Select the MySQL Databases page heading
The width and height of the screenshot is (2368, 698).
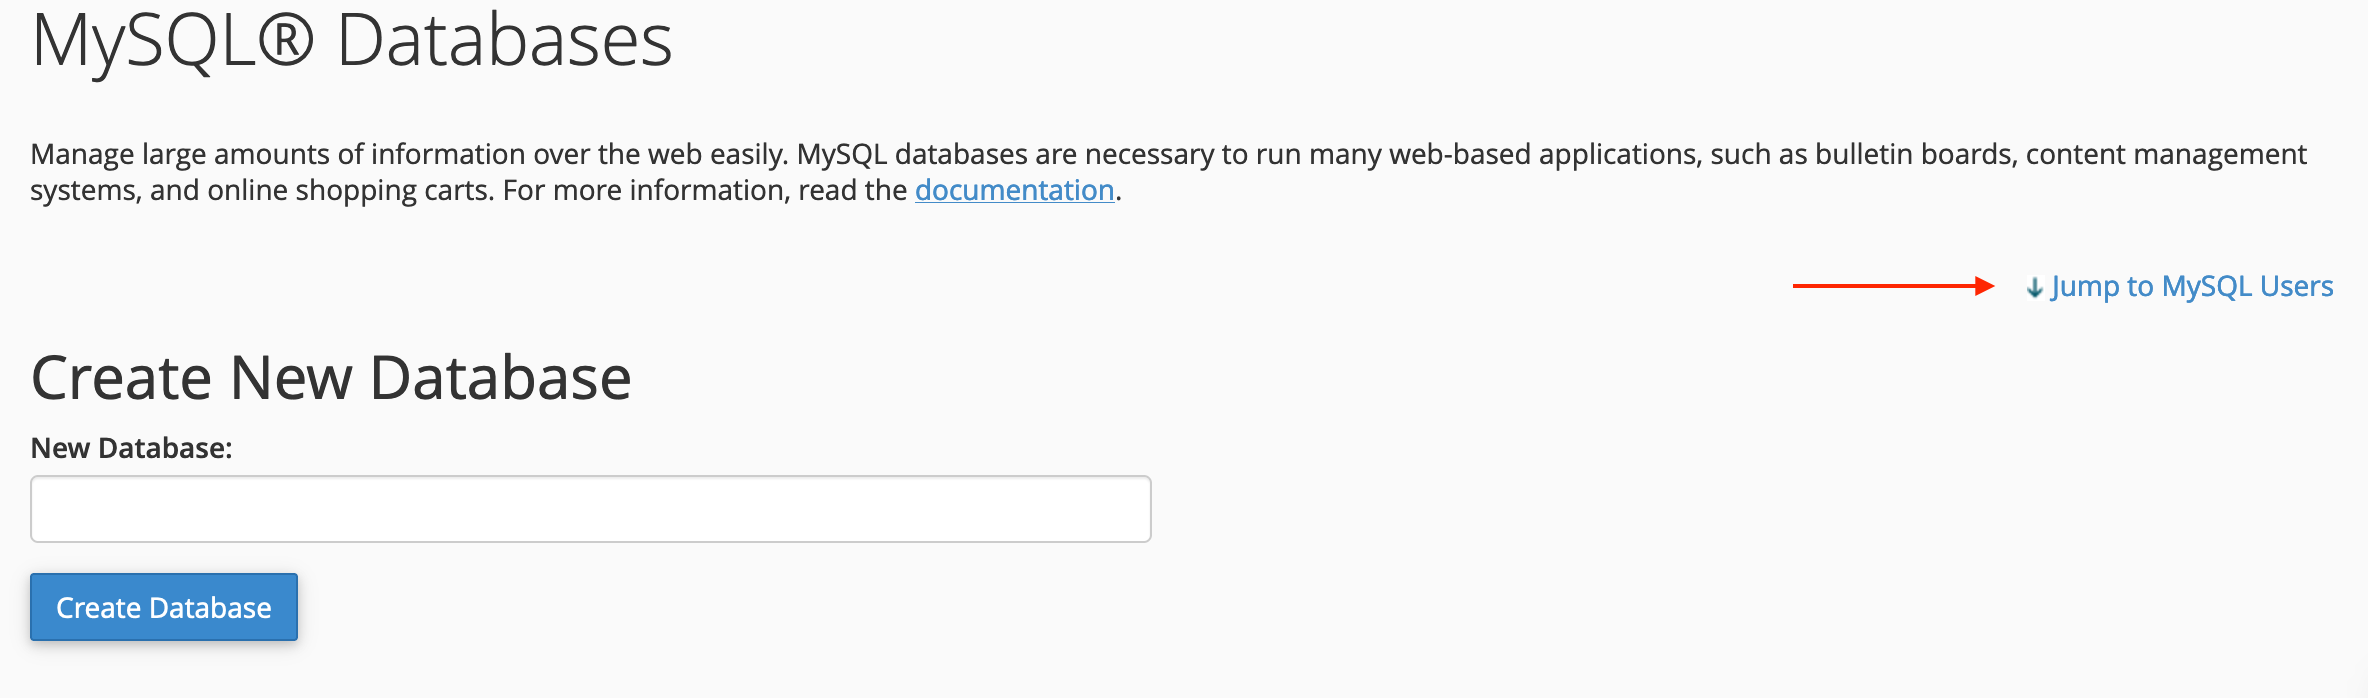352,42
